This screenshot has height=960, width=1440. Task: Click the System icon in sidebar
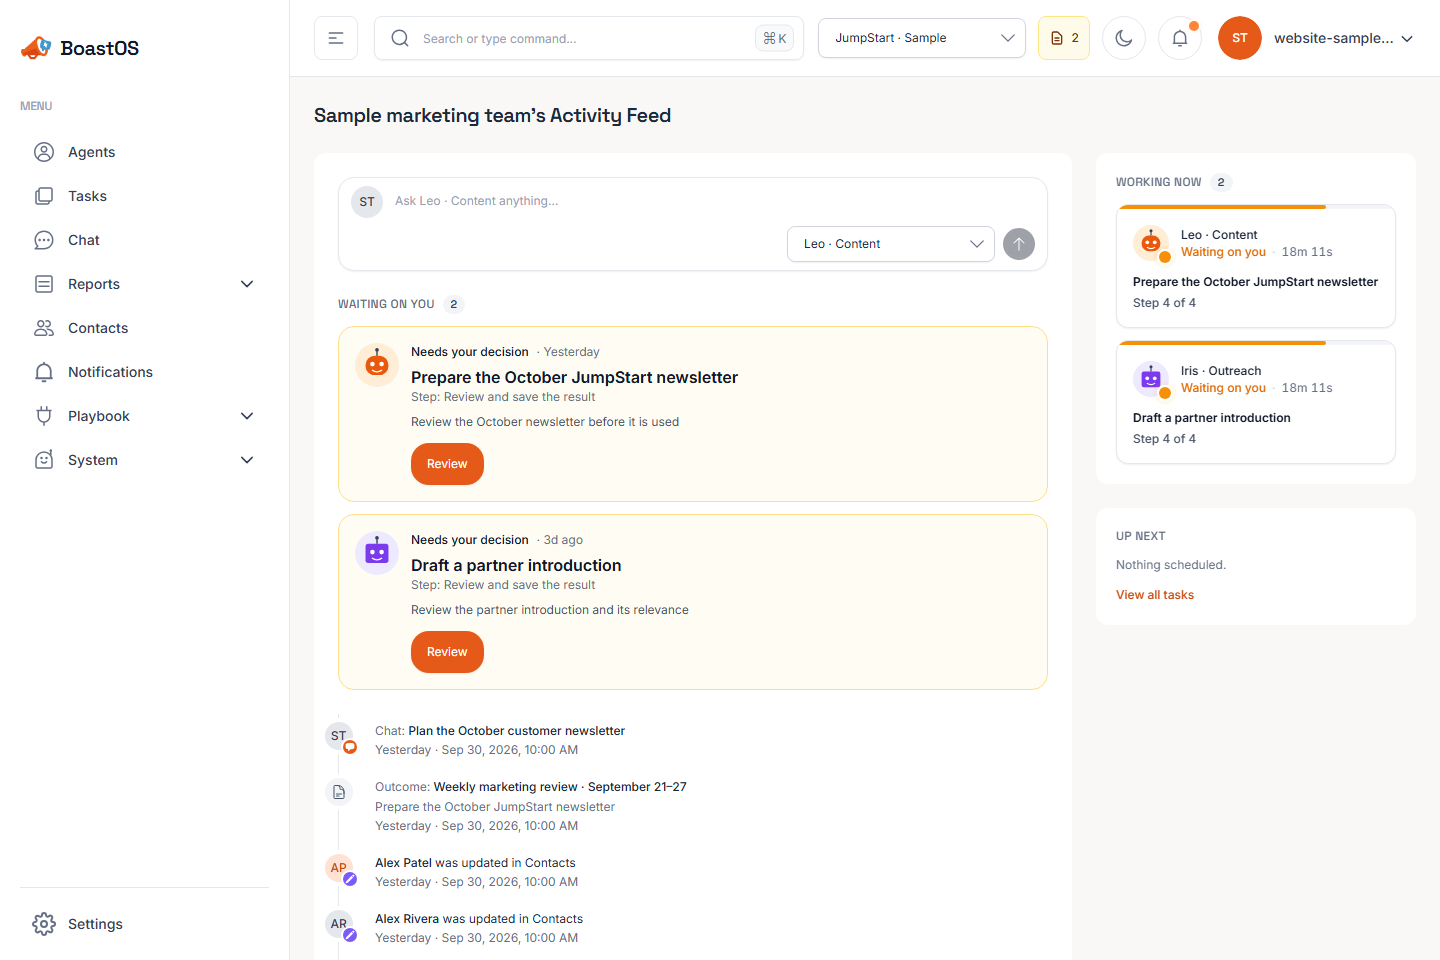point(44,460)
